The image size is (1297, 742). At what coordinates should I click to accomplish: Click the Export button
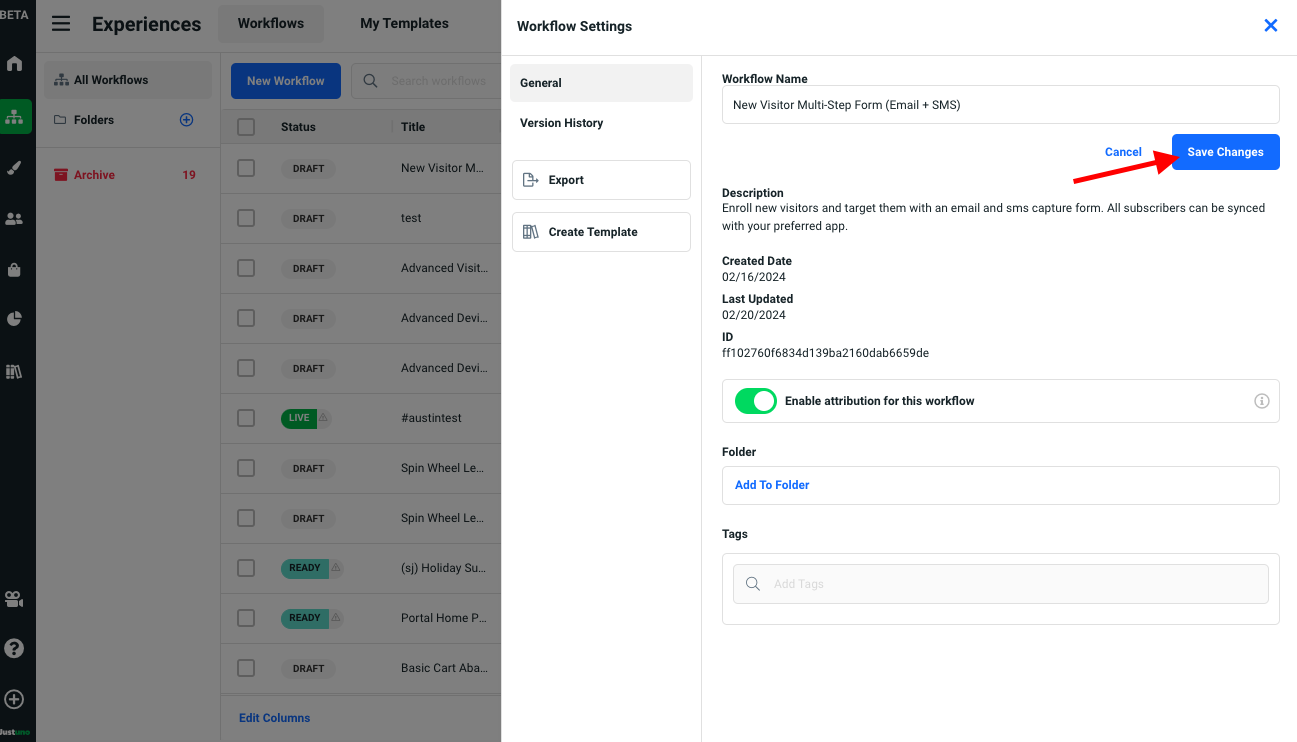pyautogui.click(x=601, y=180)
